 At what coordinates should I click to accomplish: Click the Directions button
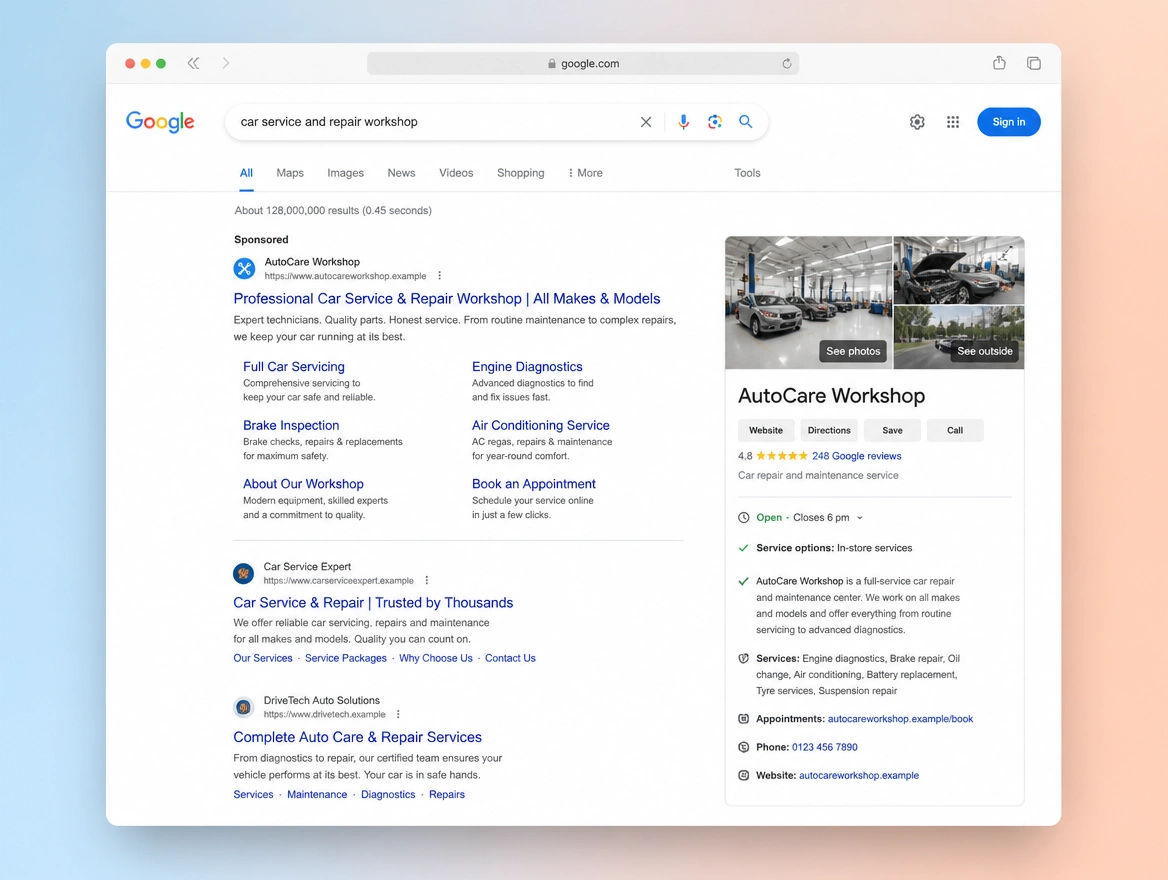click(x=829, y=431)
